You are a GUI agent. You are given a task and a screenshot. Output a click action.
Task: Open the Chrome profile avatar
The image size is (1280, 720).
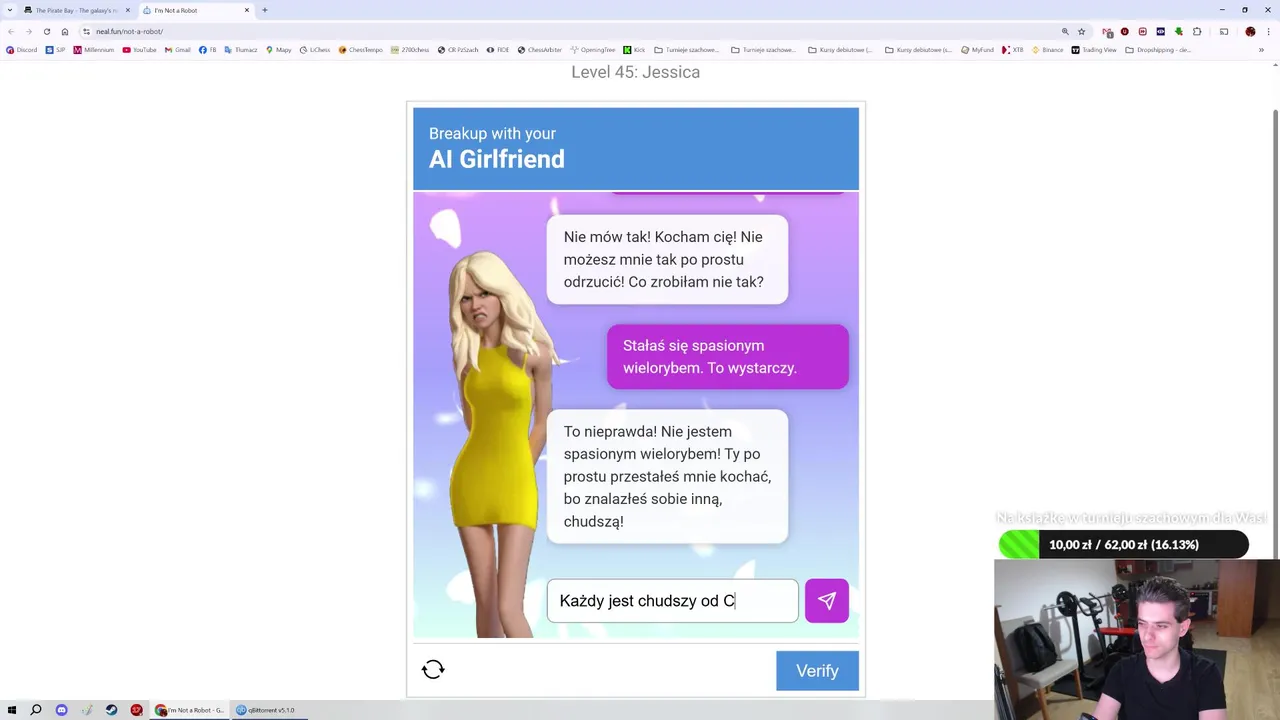(x=1250, y=32)
